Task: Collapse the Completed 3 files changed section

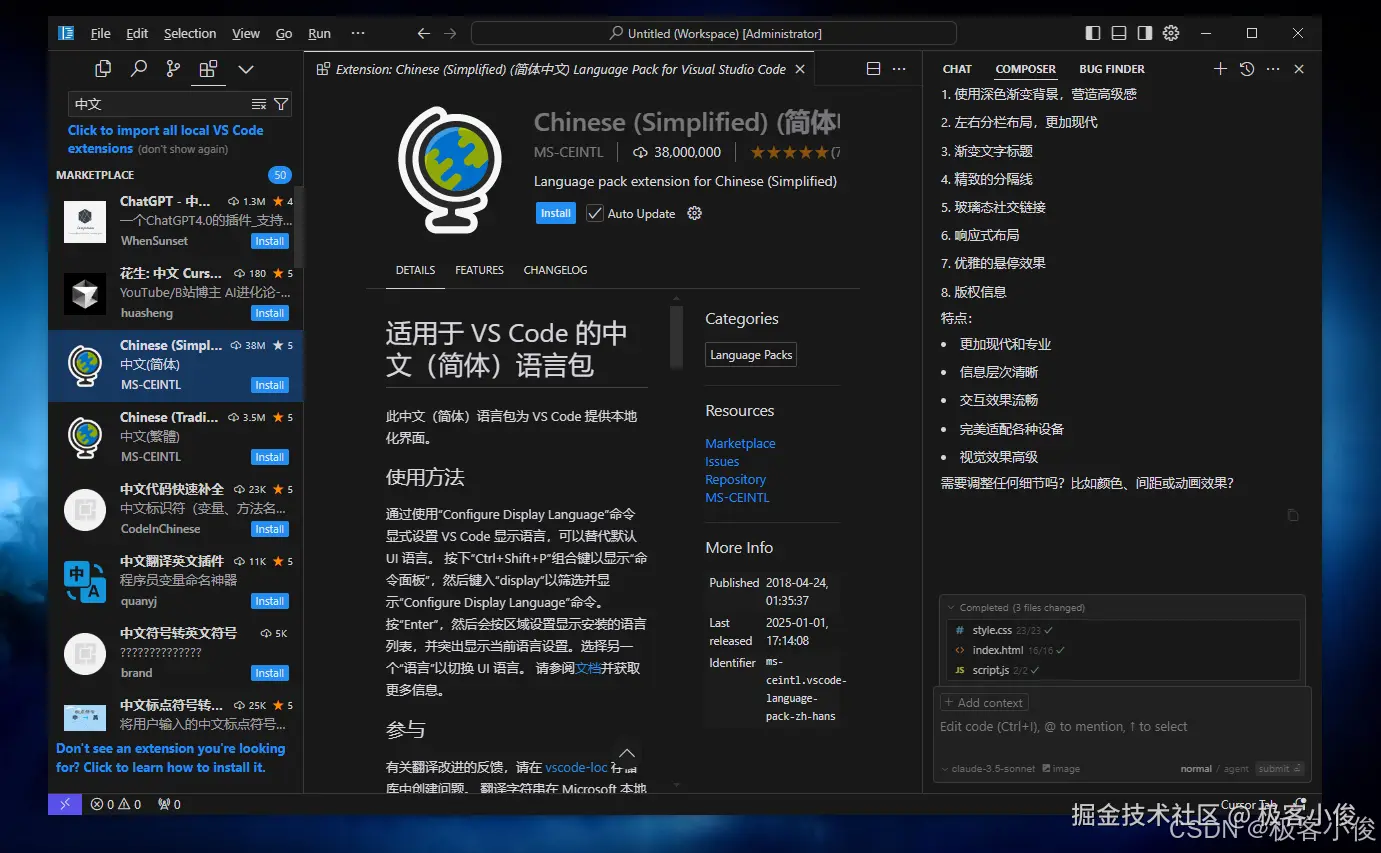Action: click(x=1014, y=607)
